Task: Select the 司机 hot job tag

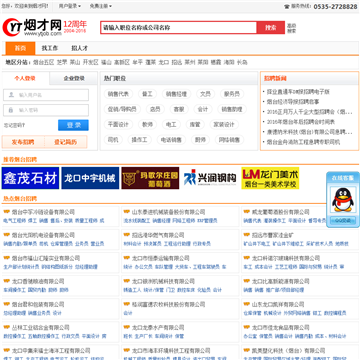Action: [x=113, y=140]
